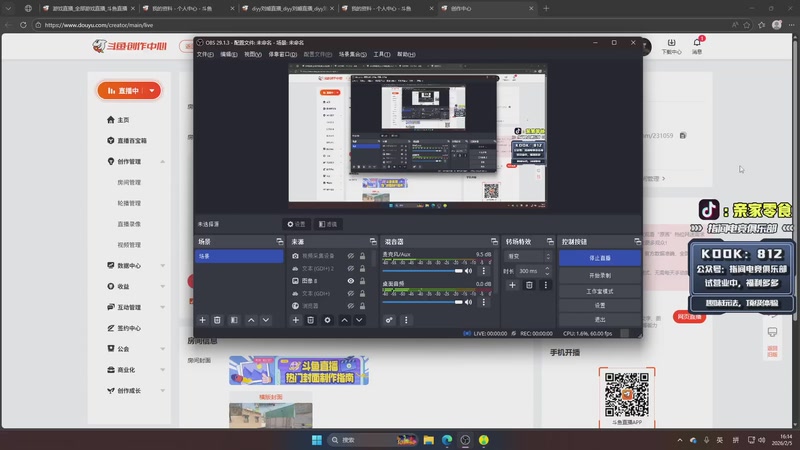
Task: Select the 场景 item in scenes list
Action: point(239,256)
